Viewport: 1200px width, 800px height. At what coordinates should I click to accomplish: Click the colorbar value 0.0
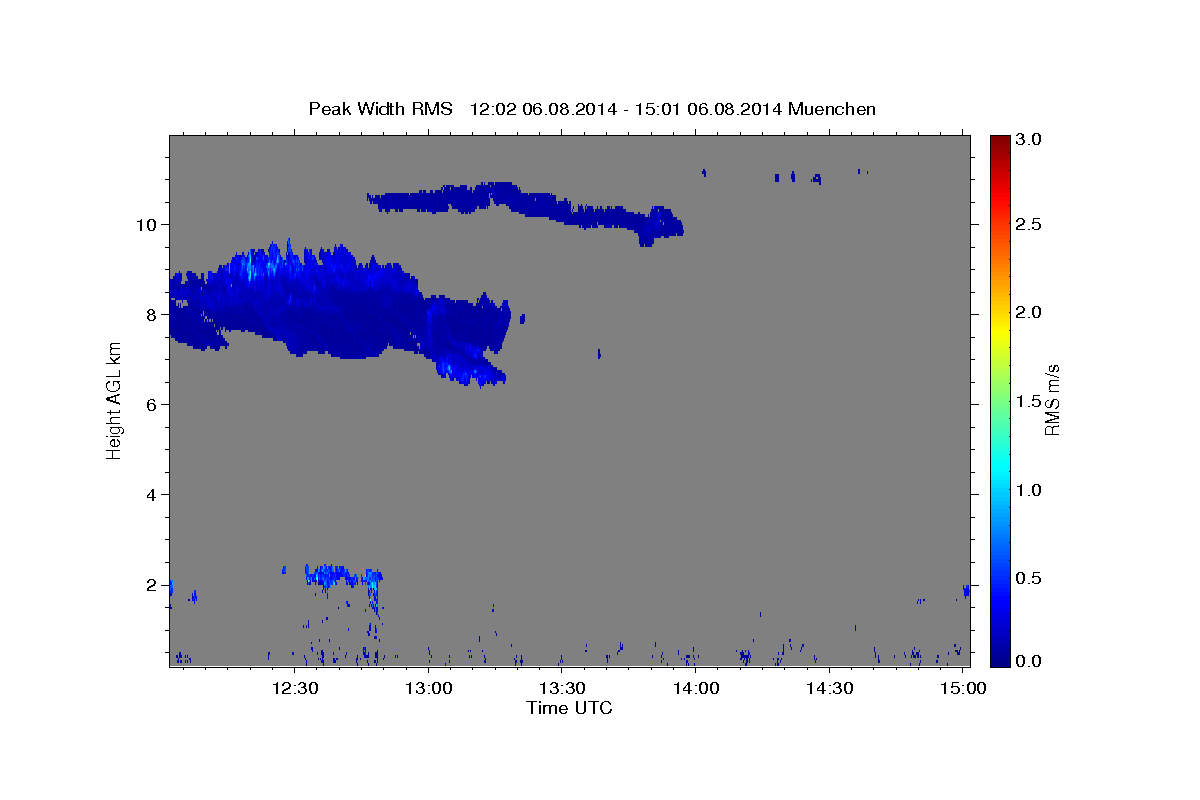1031,661
